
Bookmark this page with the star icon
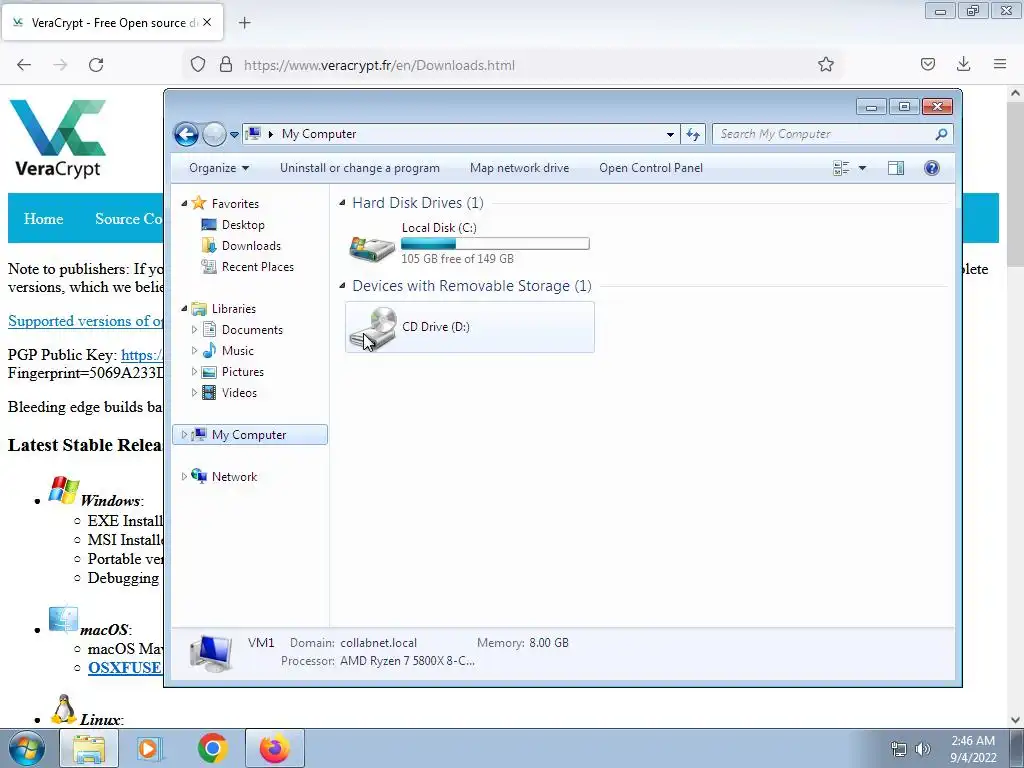click(825, 64)
